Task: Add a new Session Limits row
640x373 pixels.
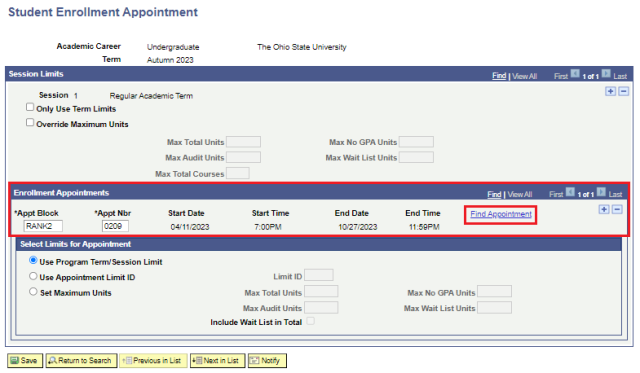Action: pos(610,91)
